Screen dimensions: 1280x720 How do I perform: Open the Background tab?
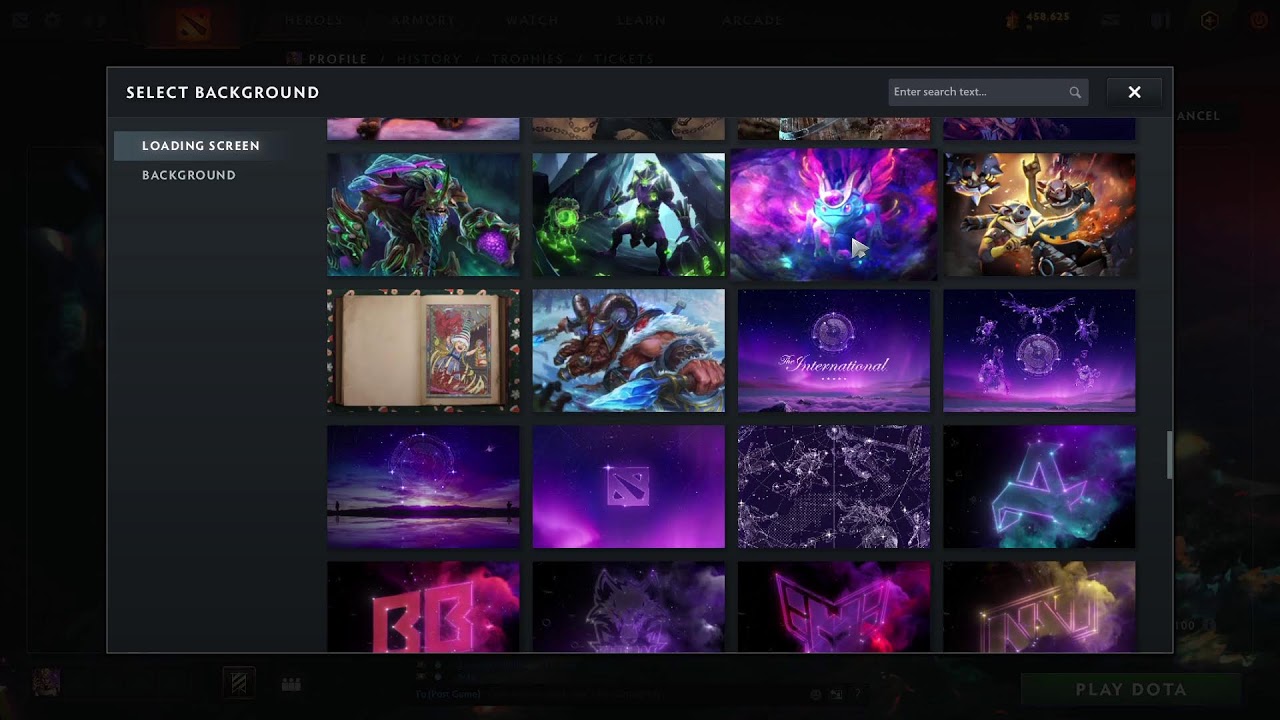click(188, 175)
